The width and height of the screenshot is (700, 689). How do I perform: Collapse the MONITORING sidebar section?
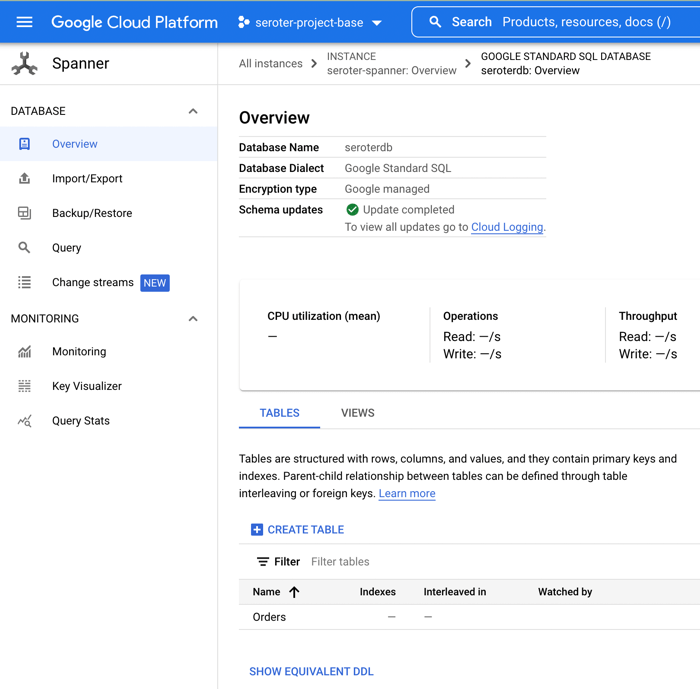pos(193,319)
